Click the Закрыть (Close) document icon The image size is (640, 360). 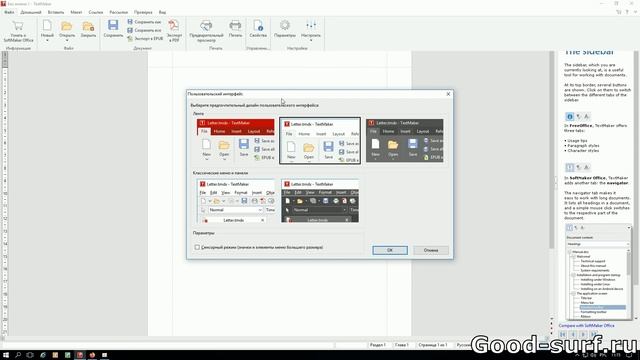click(88, 26)
